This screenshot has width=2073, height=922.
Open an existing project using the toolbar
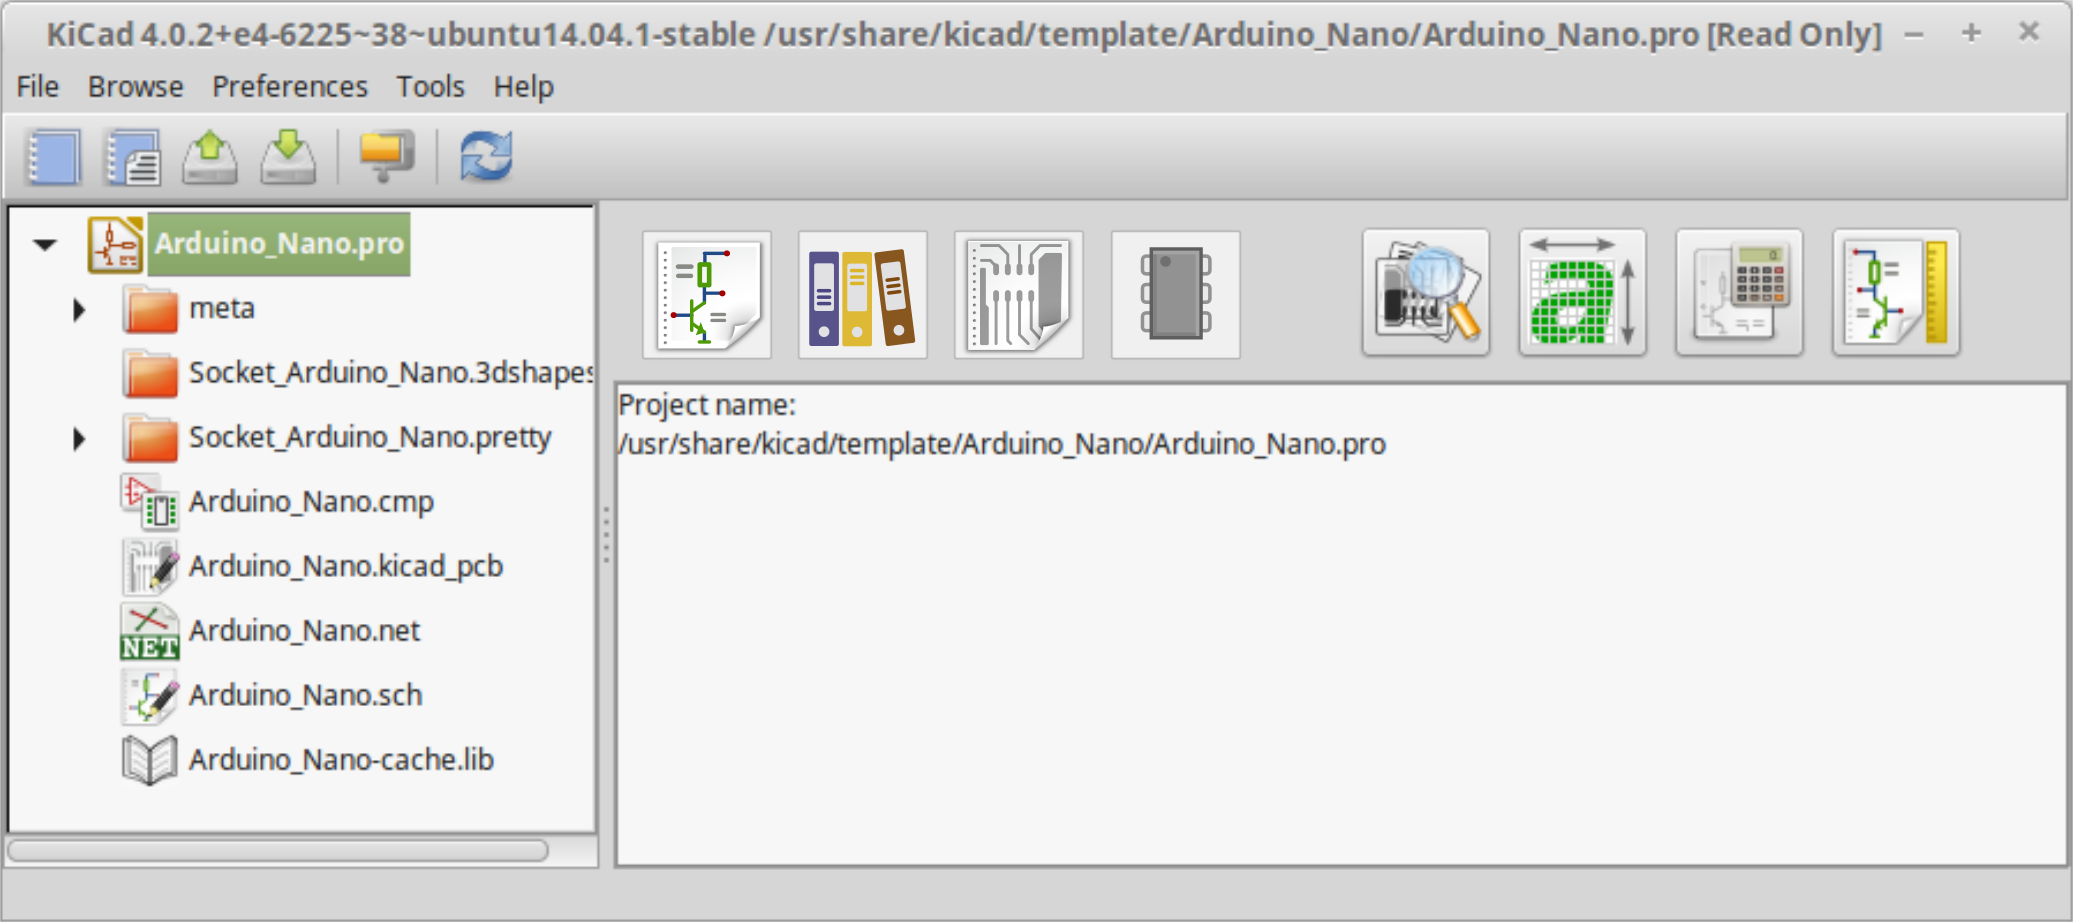tap(210, 157)
